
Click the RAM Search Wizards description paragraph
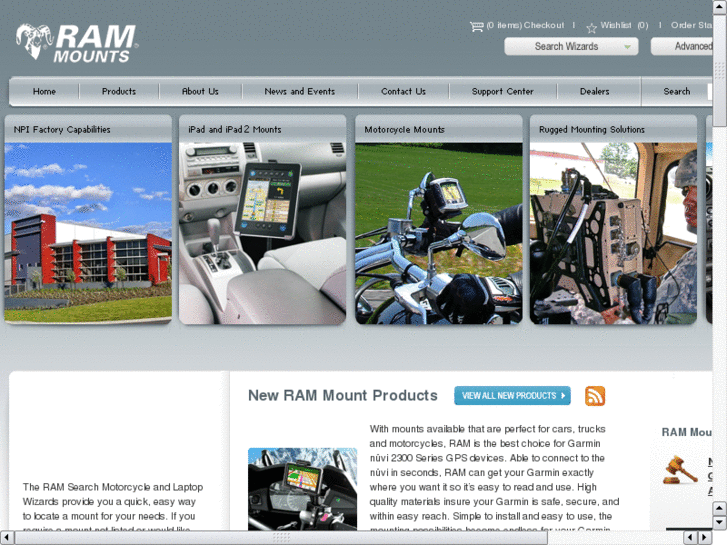114,507
